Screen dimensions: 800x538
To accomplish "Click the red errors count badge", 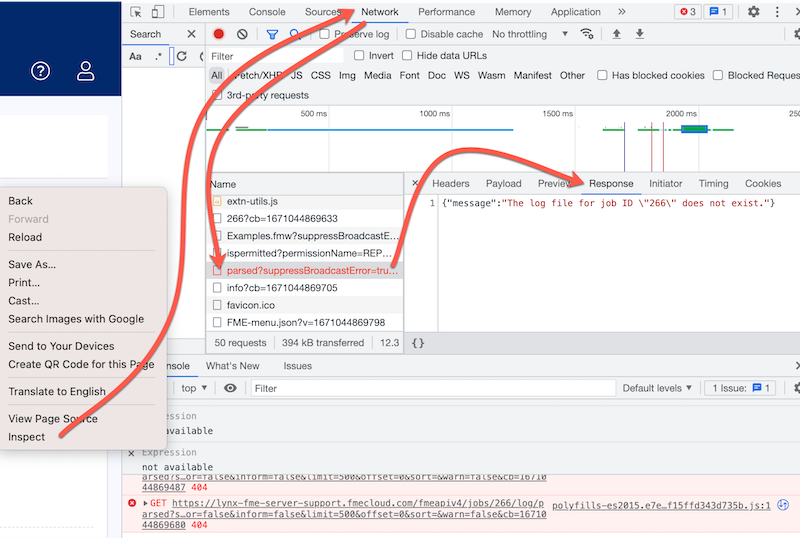I will 688,12.
